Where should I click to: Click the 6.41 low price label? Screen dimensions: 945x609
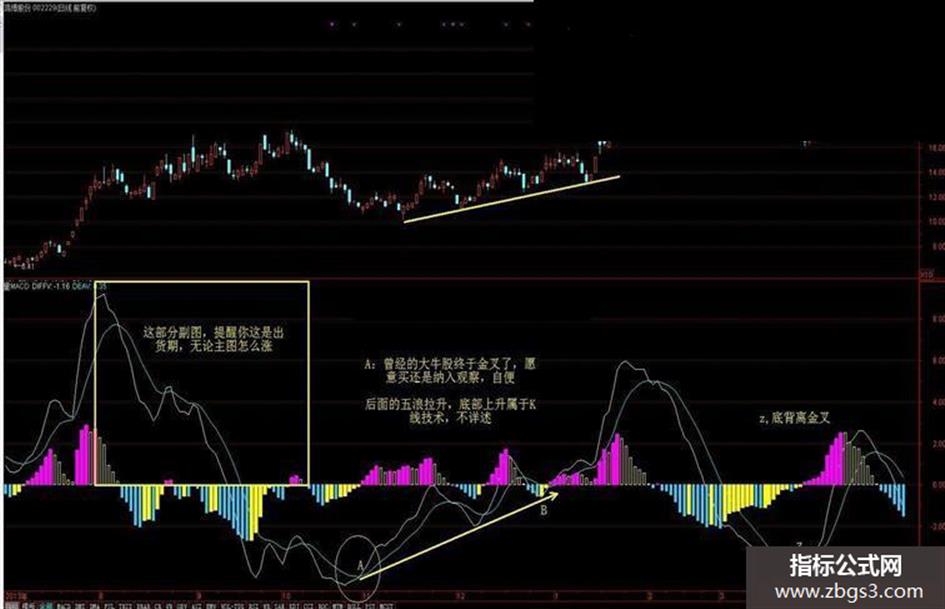tap(27, 265)
